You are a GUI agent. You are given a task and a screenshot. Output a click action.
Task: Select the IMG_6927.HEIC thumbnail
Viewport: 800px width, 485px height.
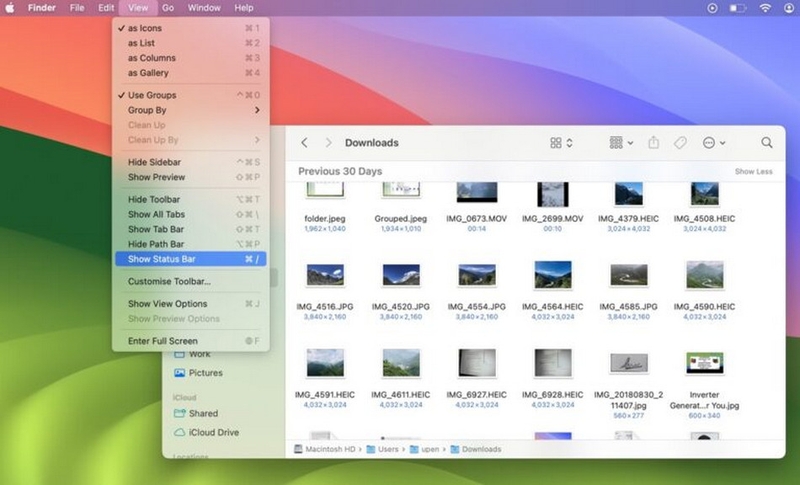coord(477,363)
